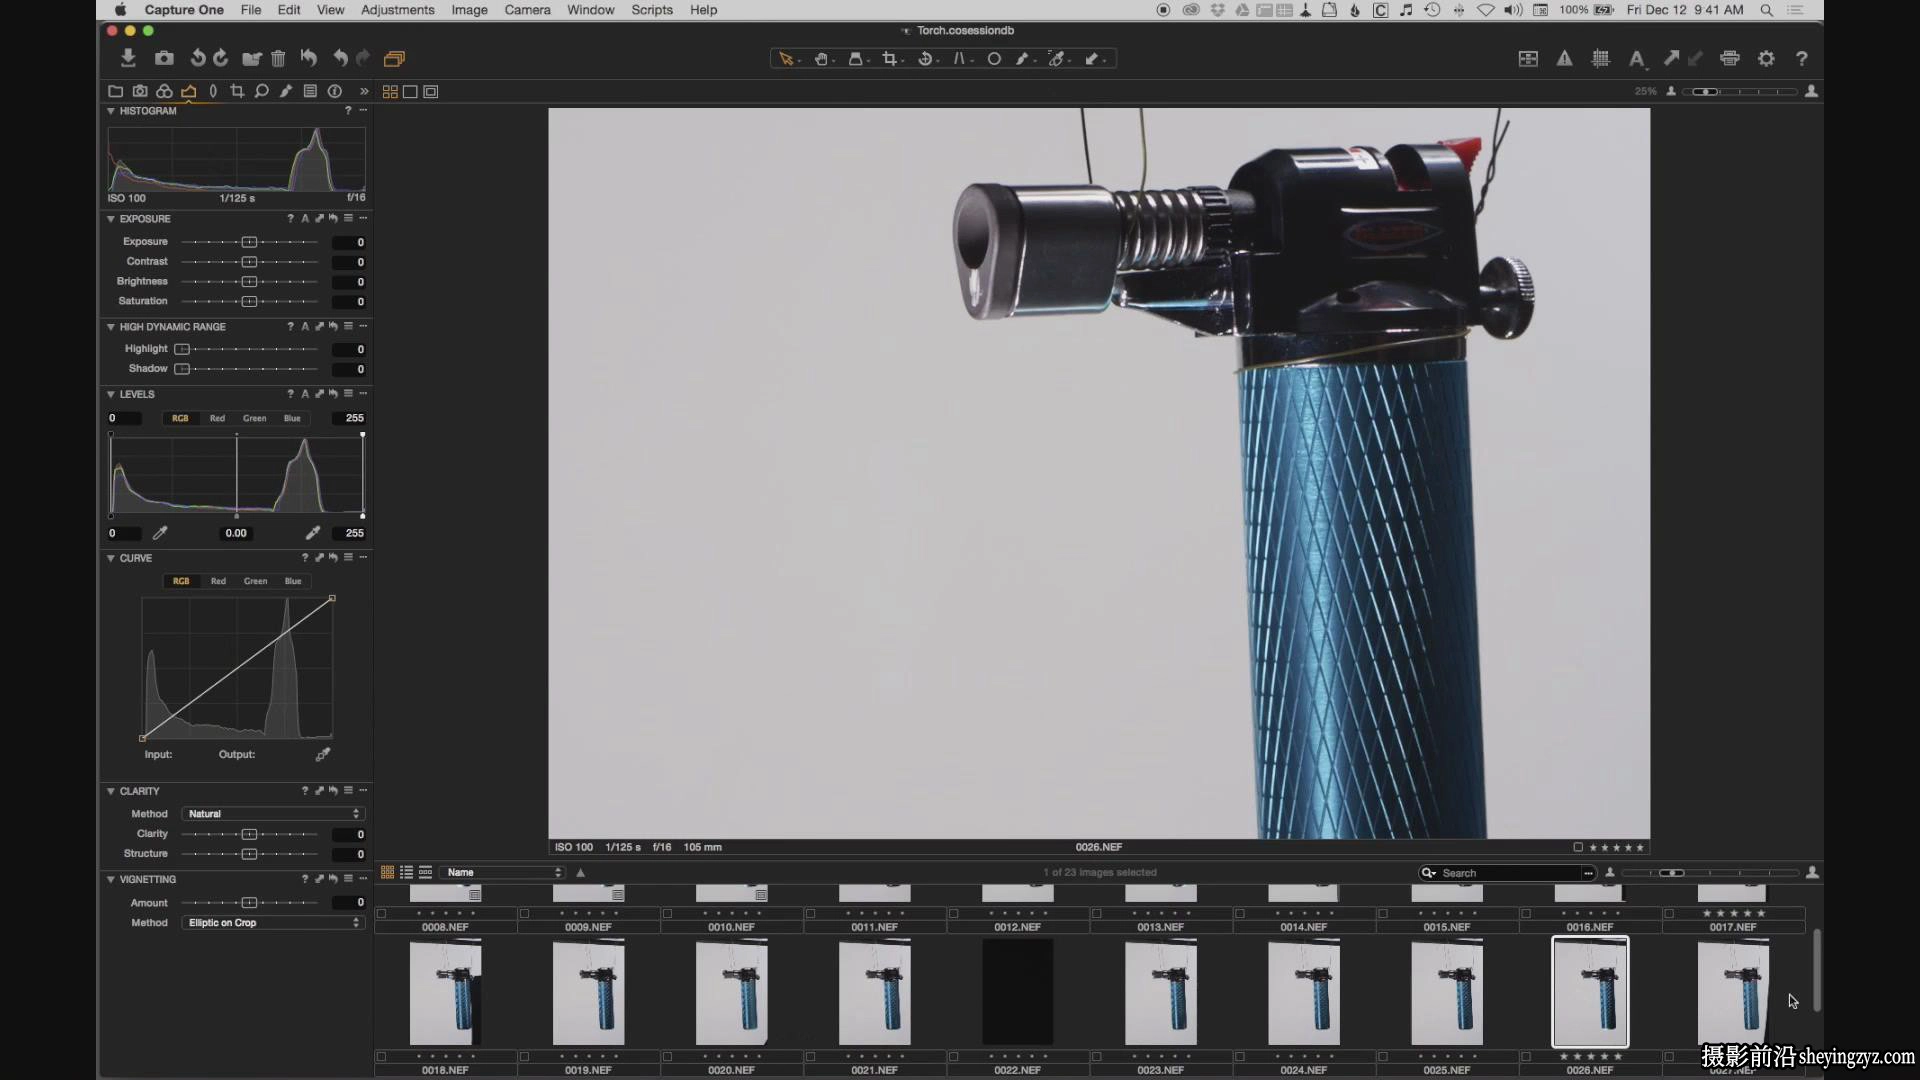Collapse the Vignetting panel

click(x=111, y=880)
